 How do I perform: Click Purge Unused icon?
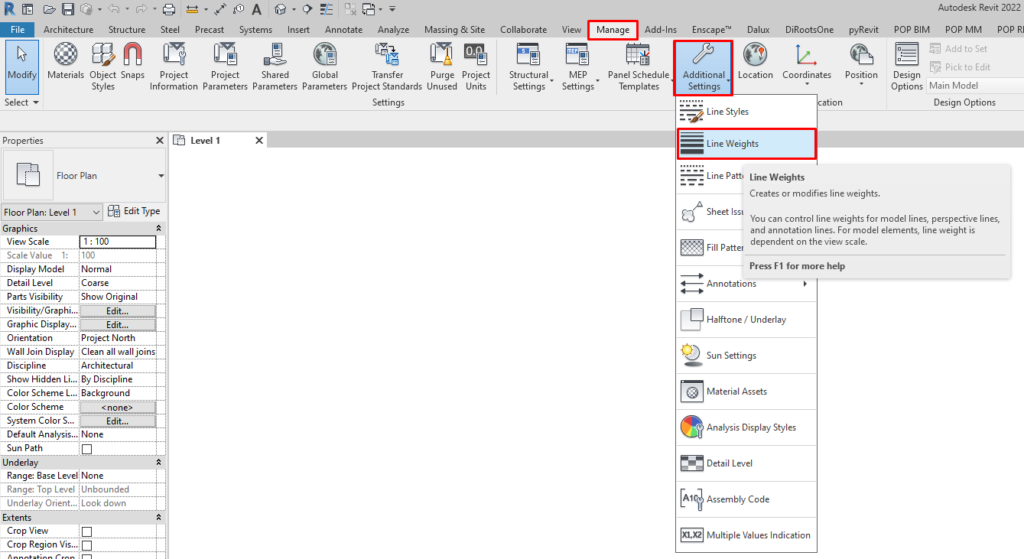coord(441,66)
